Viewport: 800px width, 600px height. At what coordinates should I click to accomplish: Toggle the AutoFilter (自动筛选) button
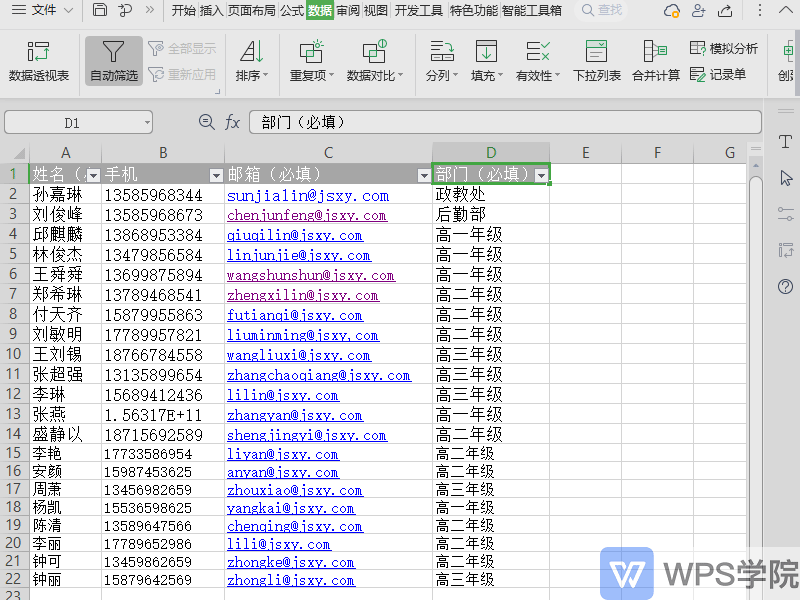click(113, 61)
